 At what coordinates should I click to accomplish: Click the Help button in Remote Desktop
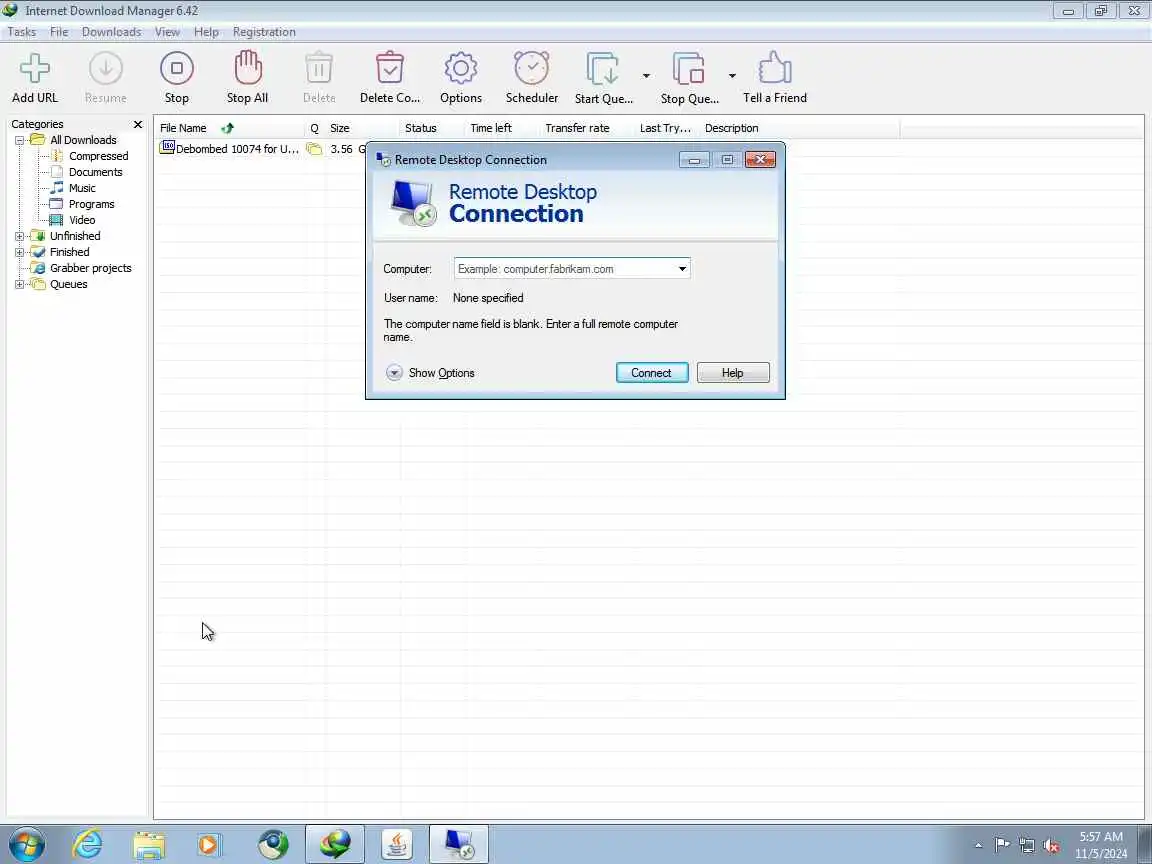[732, 373]
